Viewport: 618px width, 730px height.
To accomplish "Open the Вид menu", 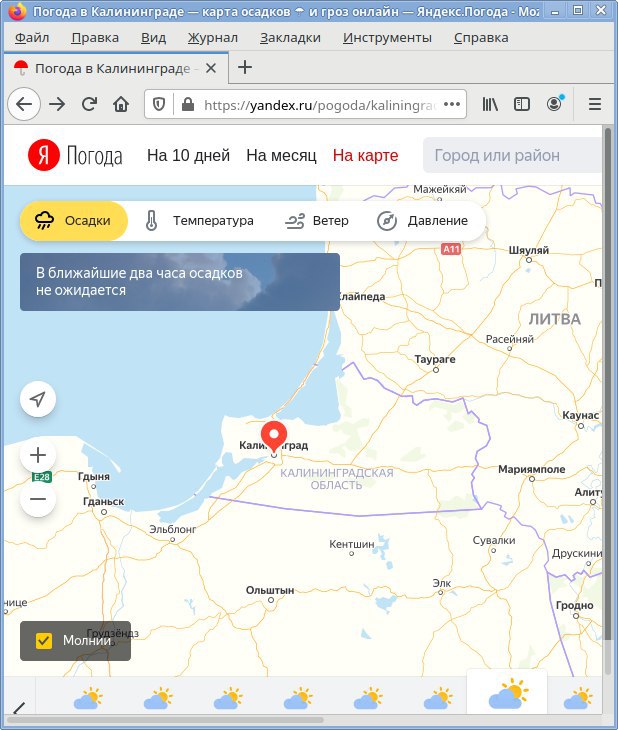I will click(153, 37).
